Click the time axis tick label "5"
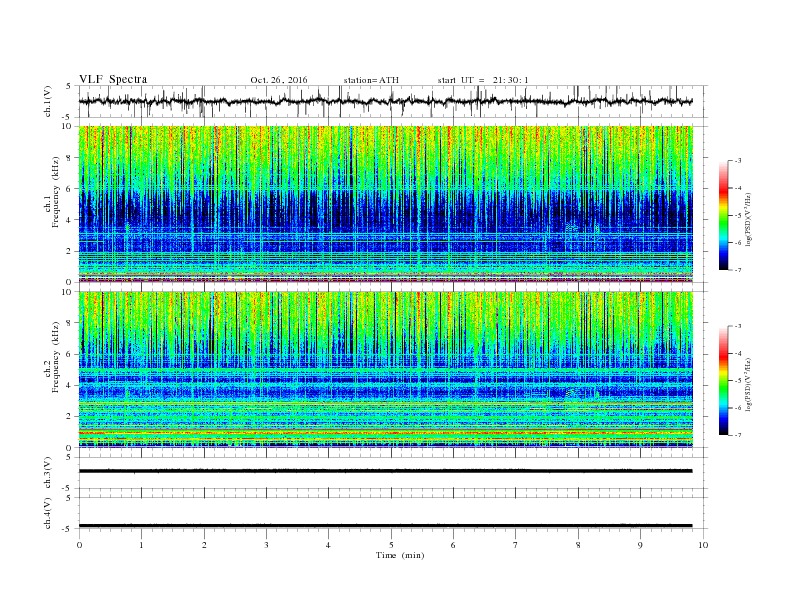The image size is (792, 612). pyautogui.click(x=391, y=545)
